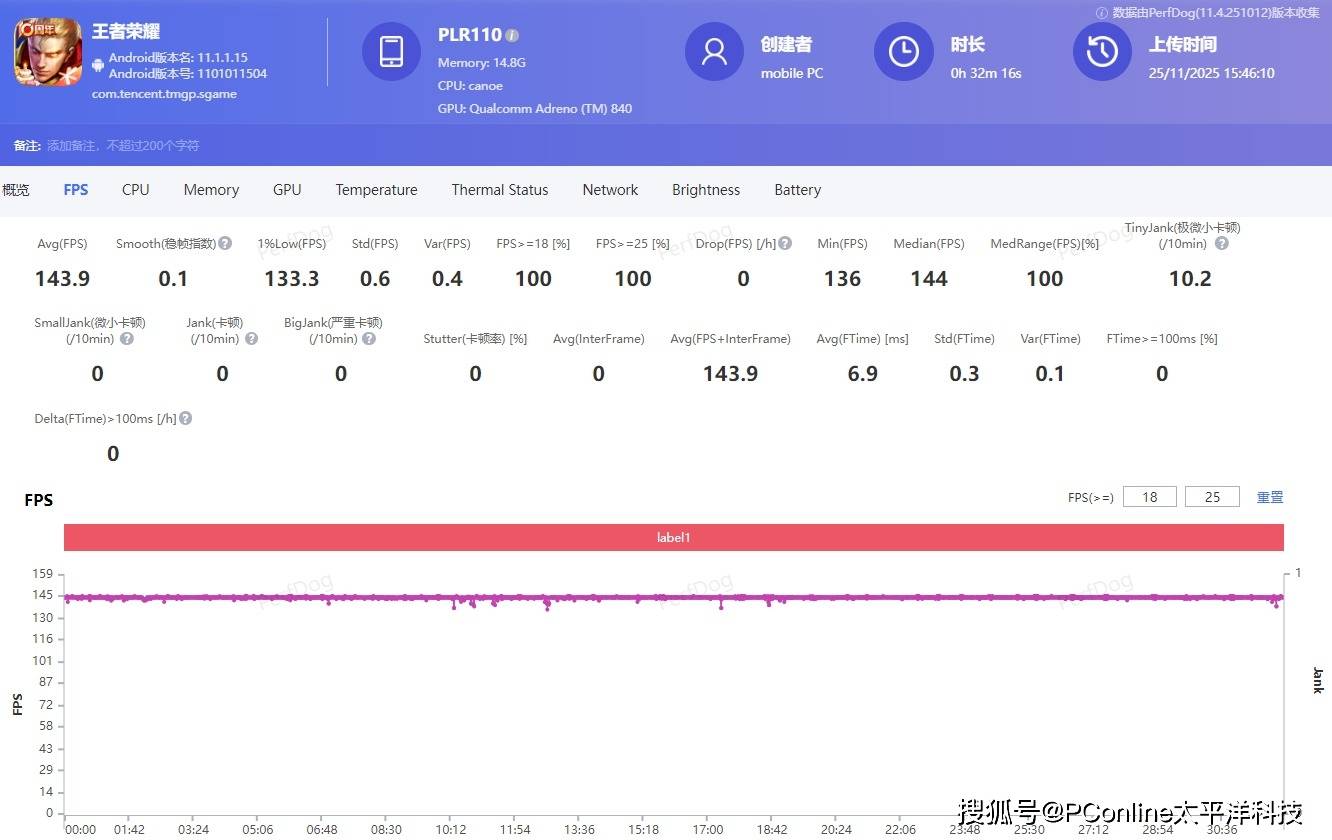Click the 重置 reset link
1332x840 pixels.
click(1269, 497)
